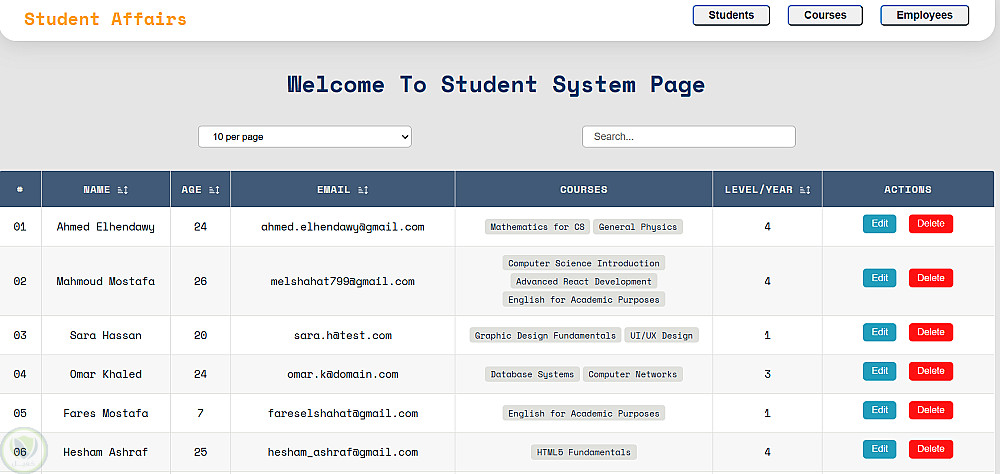The image size is (1000, 474).
Task: Click the name cell 'Ahmed Elhendawy'
Action: click(105, 227)
